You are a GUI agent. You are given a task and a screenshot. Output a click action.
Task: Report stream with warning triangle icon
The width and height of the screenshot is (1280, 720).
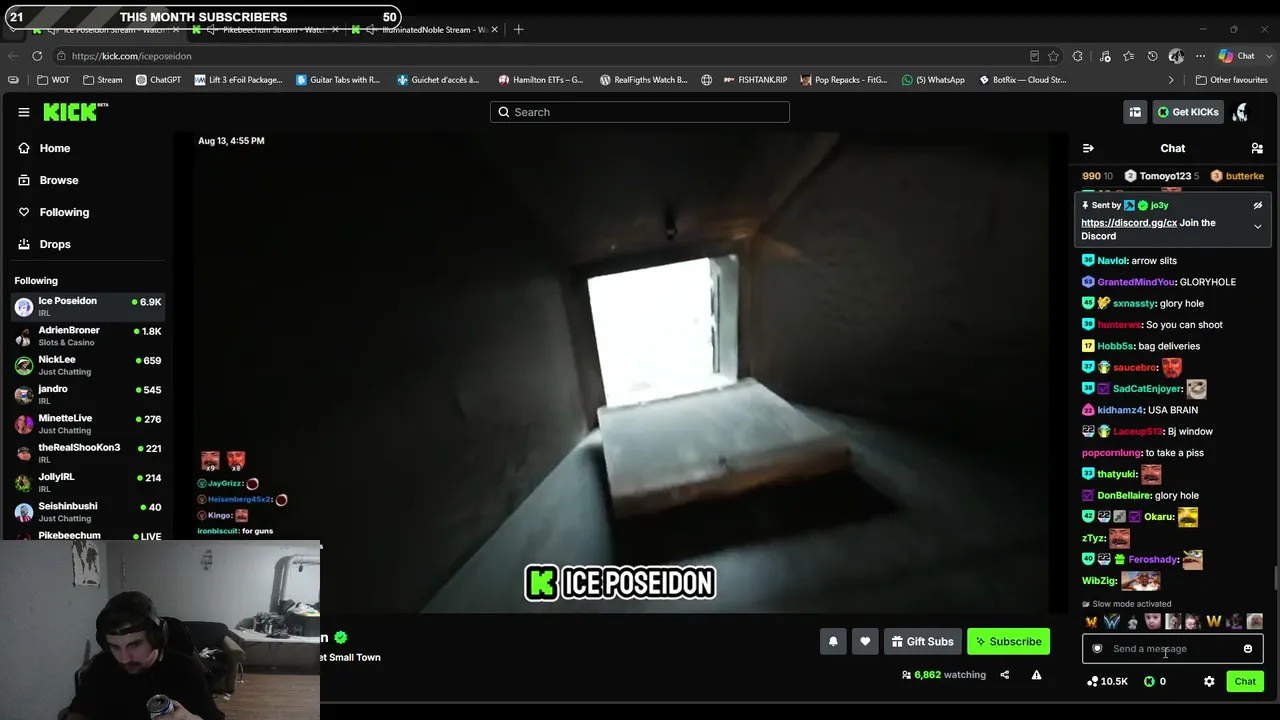(x=1036, y=675)
